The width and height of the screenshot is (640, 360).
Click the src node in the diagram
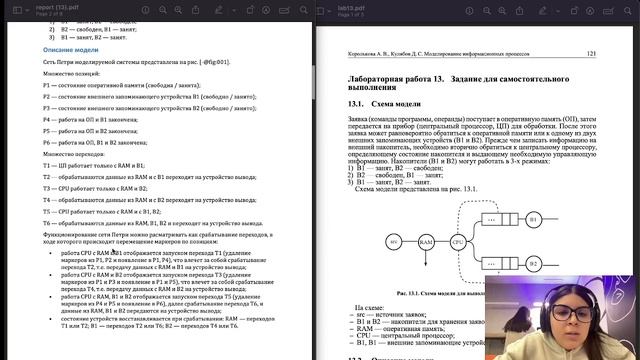pos(394,242)
